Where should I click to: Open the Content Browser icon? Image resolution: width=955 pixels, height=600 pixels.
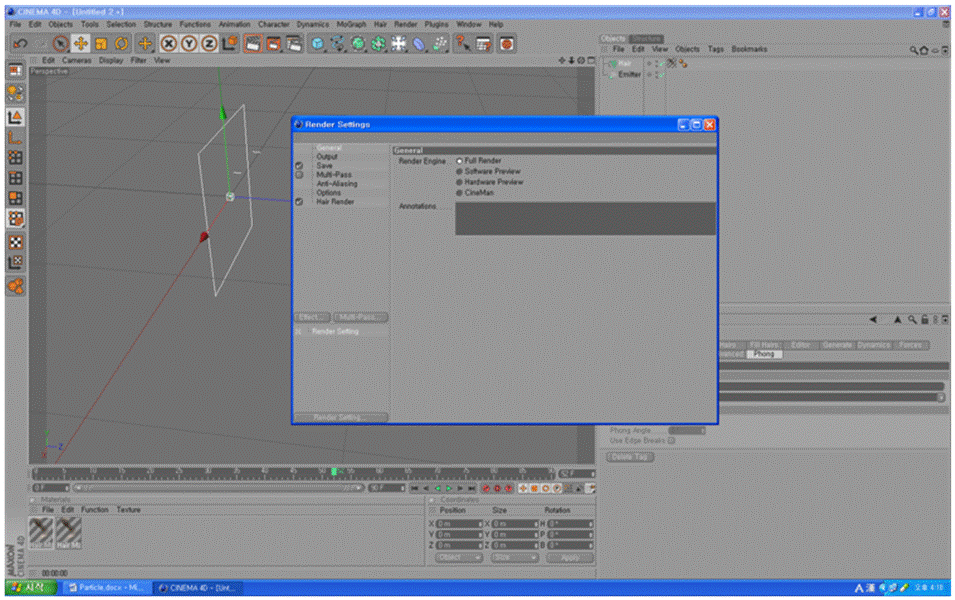(483, 44)
